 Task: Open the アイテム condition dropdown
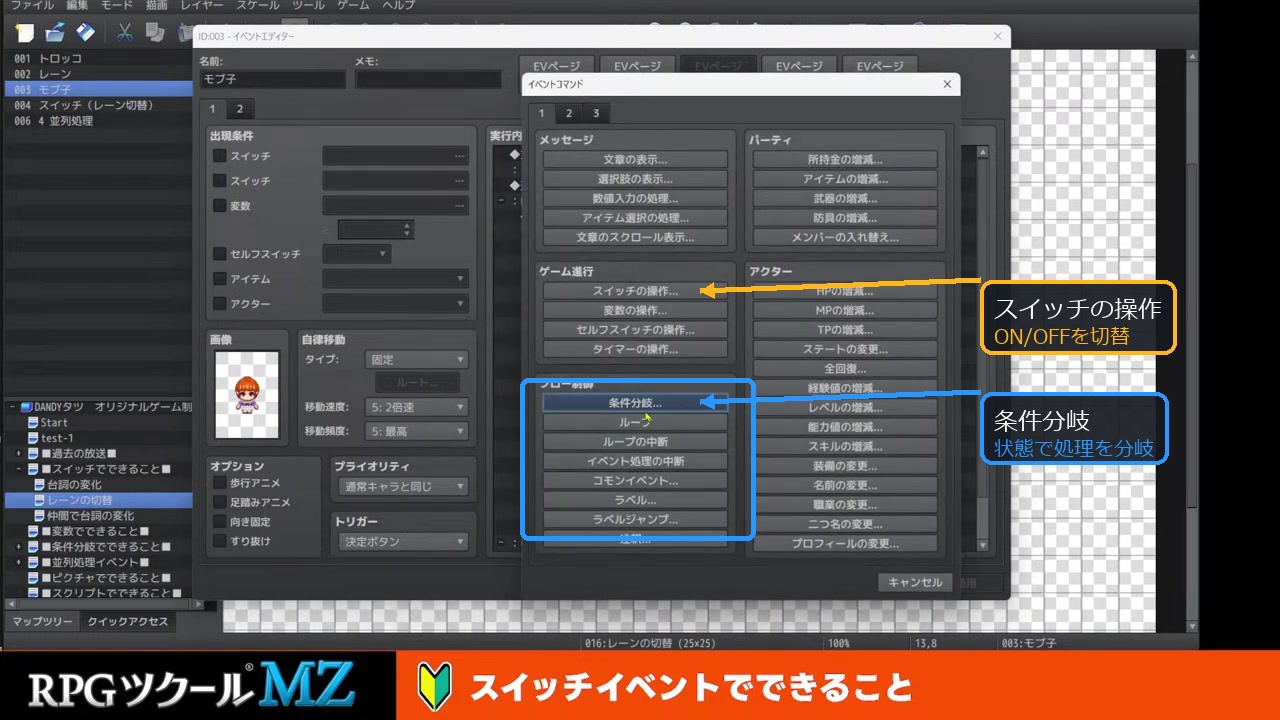[x=395, y=279]
